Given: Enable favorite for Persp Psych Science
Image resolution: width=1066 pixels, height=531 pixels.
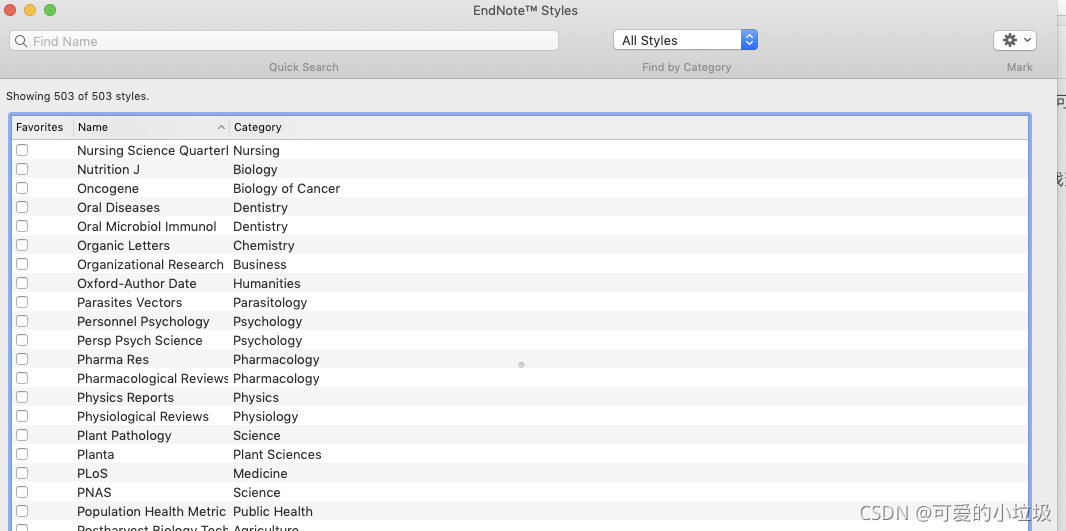Looking at the screenshot, I should [22, 341].
